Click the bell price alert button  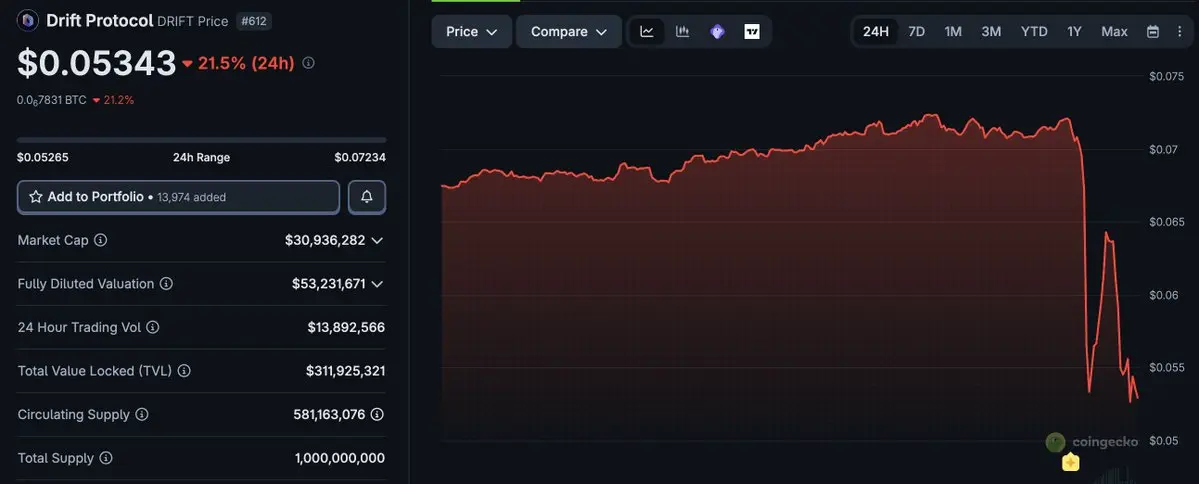point(367,197)
